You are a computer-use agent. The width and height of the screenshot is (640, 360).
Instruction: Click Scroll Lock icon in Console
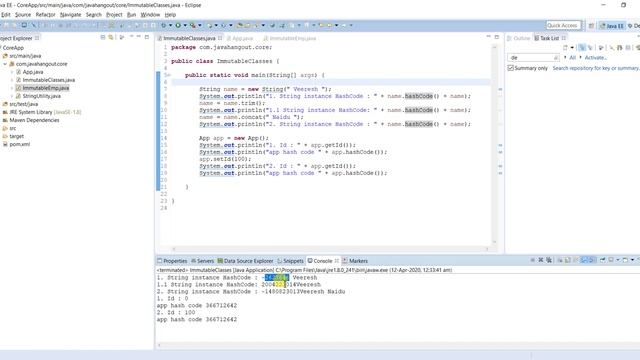(x=567, y=260)
